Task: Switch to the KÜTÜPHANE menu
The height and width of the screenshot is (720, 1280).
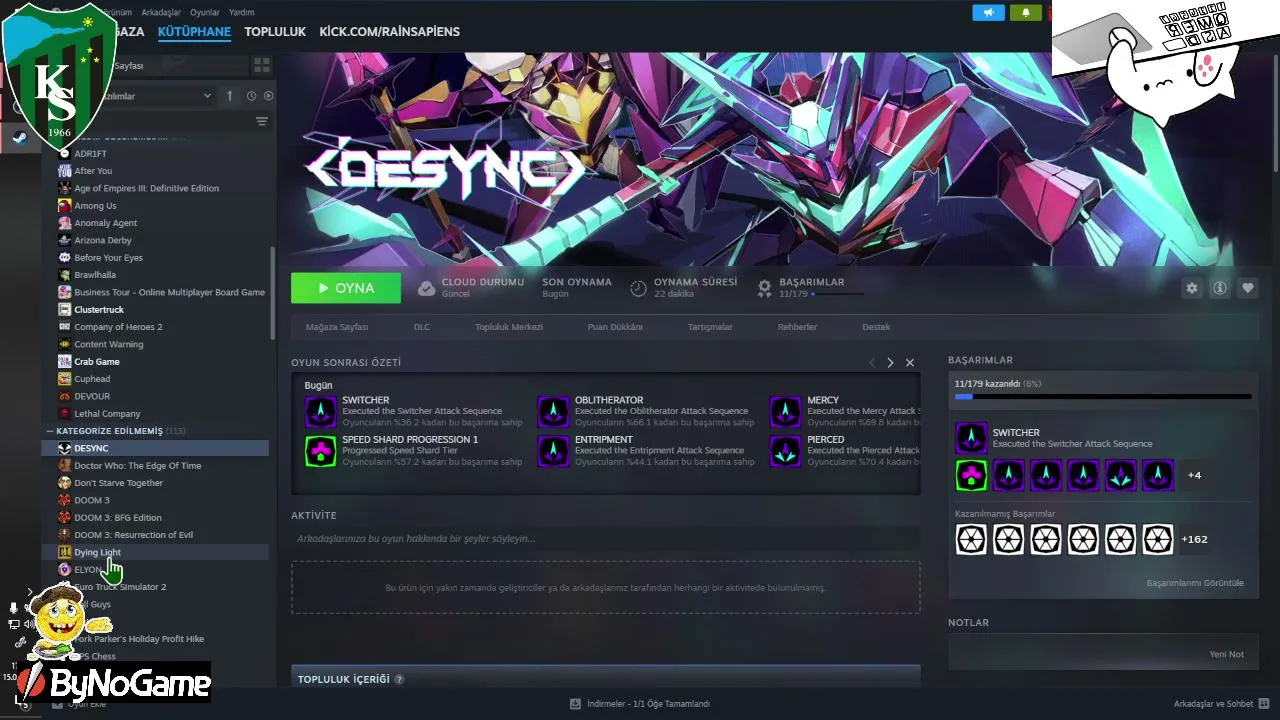Action: (194, 32)
